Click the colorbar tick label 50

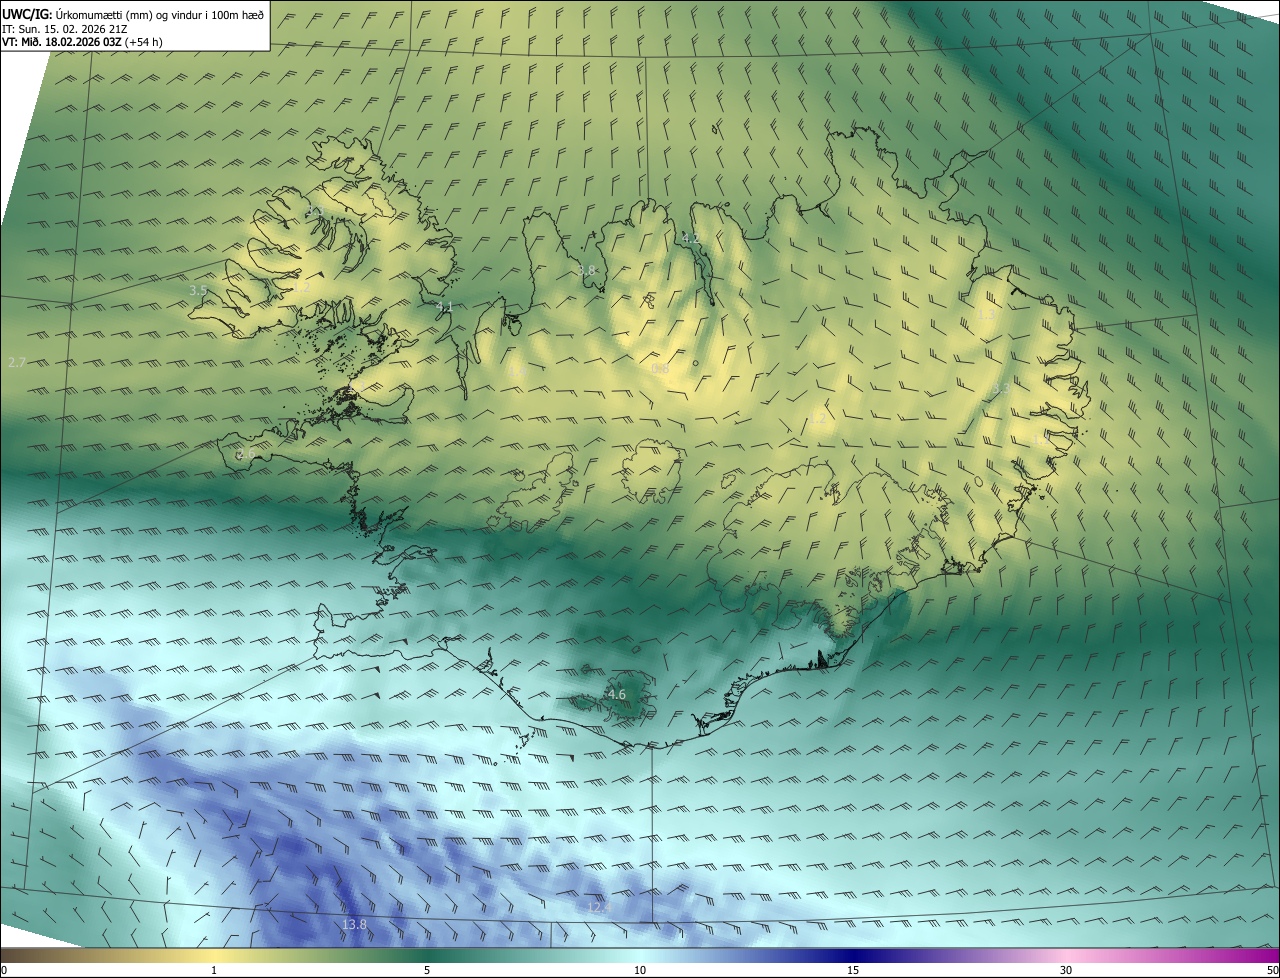(1272, 970)
